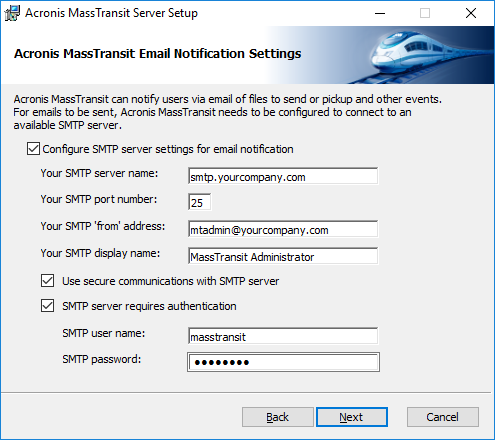Click the Email Notification Settings heading

[157, 54]
